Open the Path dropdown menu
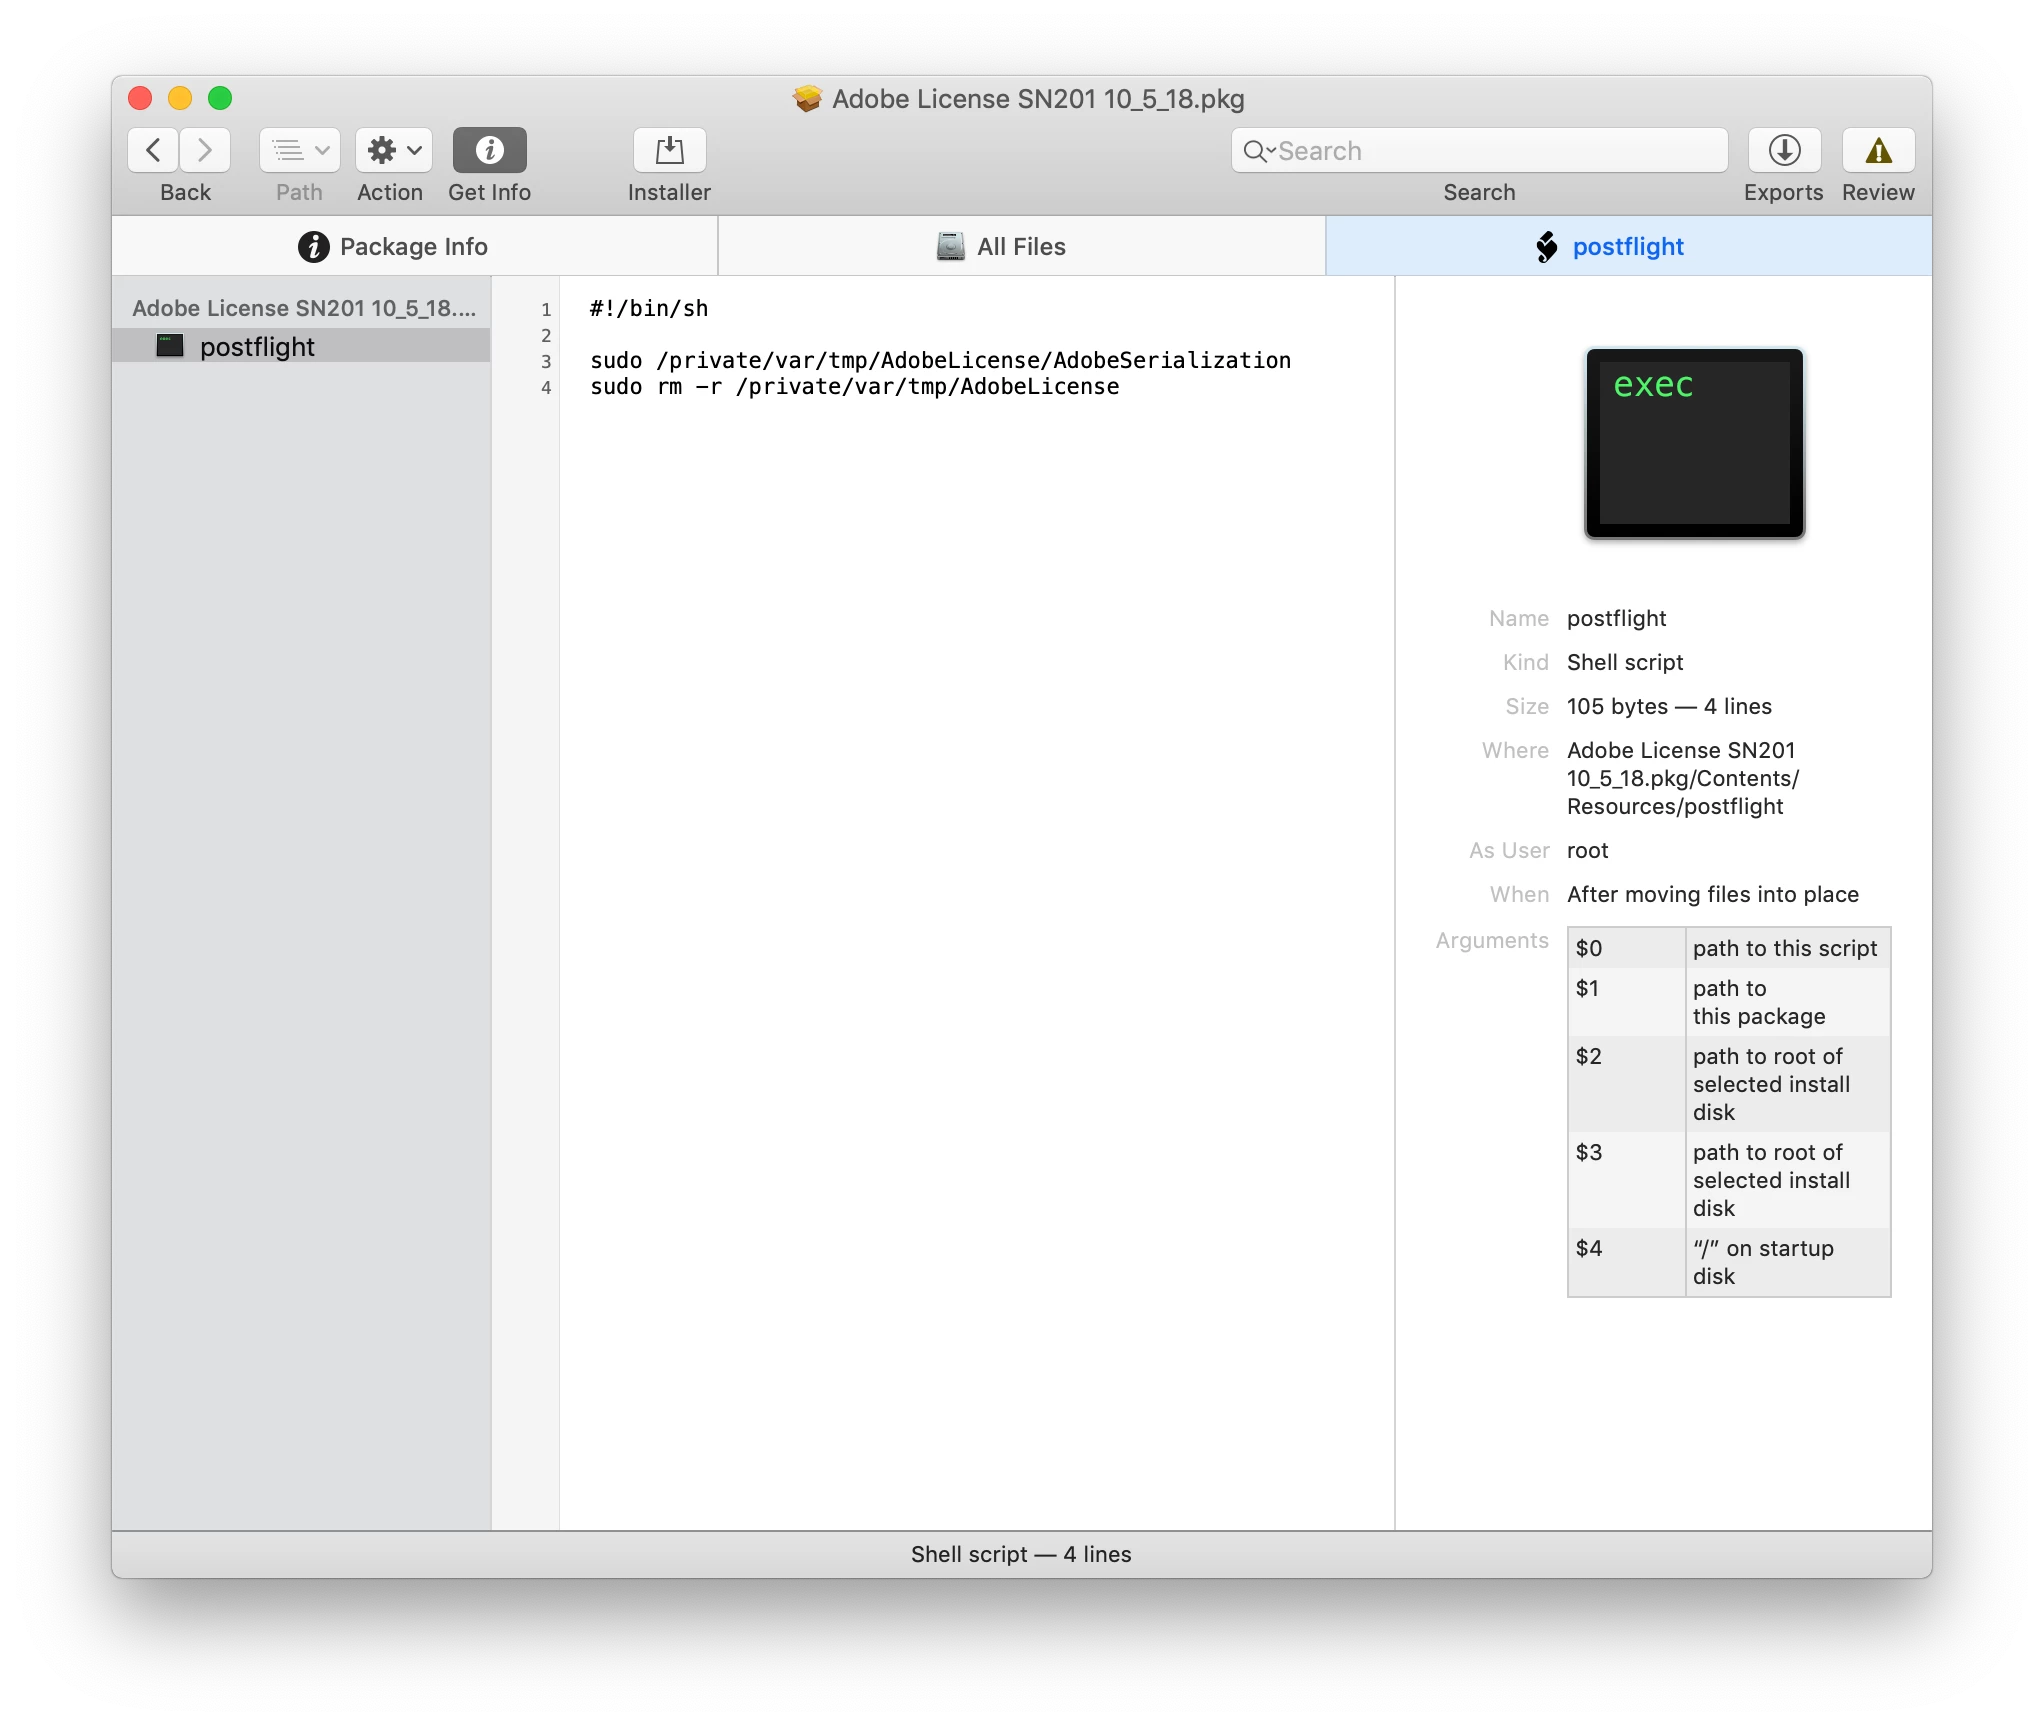2044x1726 pixels. click(300, 150)
